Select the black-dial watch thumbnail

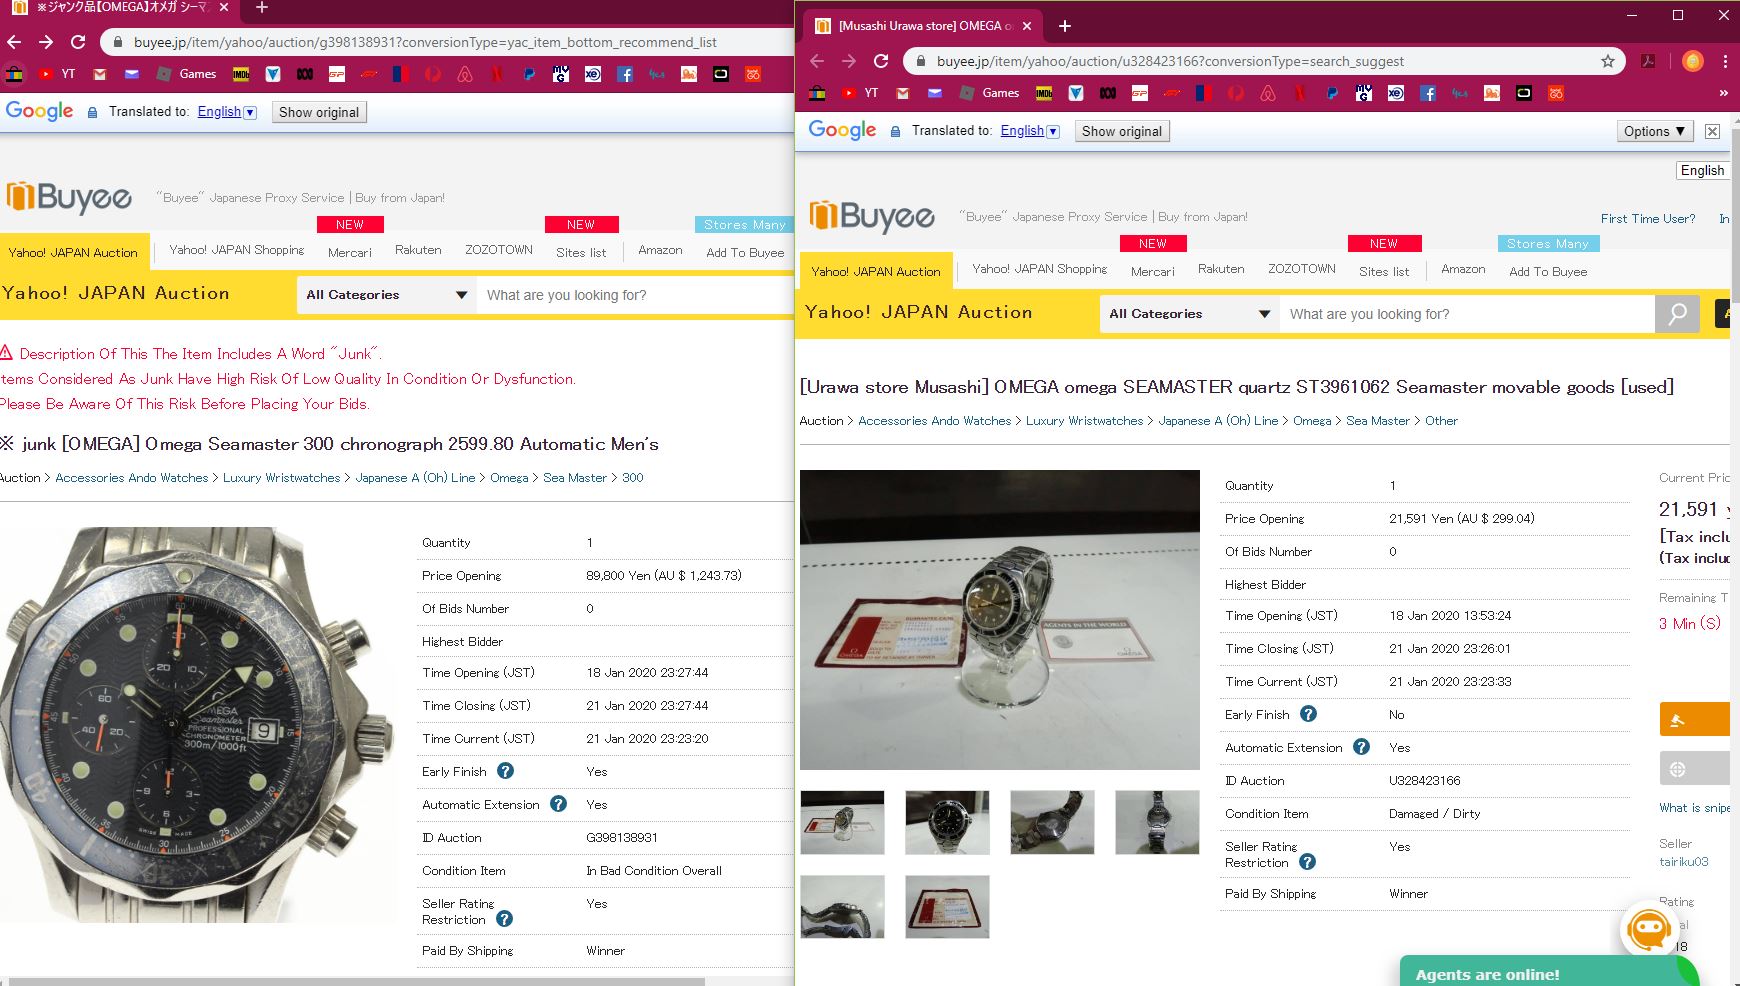pyautogui.click(x=947, y=823)
